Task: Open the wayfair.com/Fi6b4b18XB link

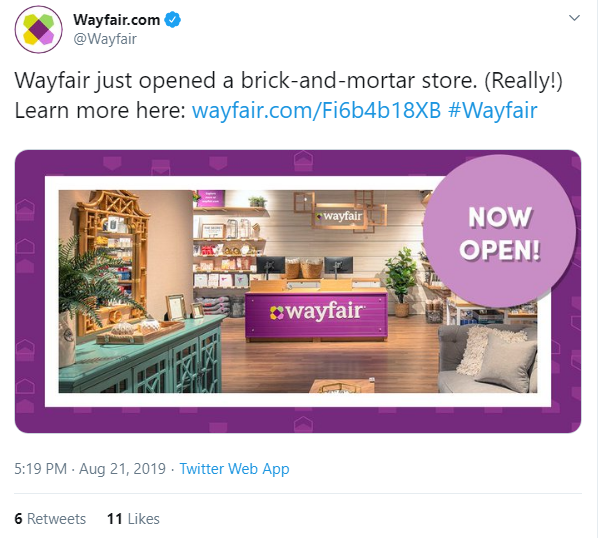Action: point(316,110)
